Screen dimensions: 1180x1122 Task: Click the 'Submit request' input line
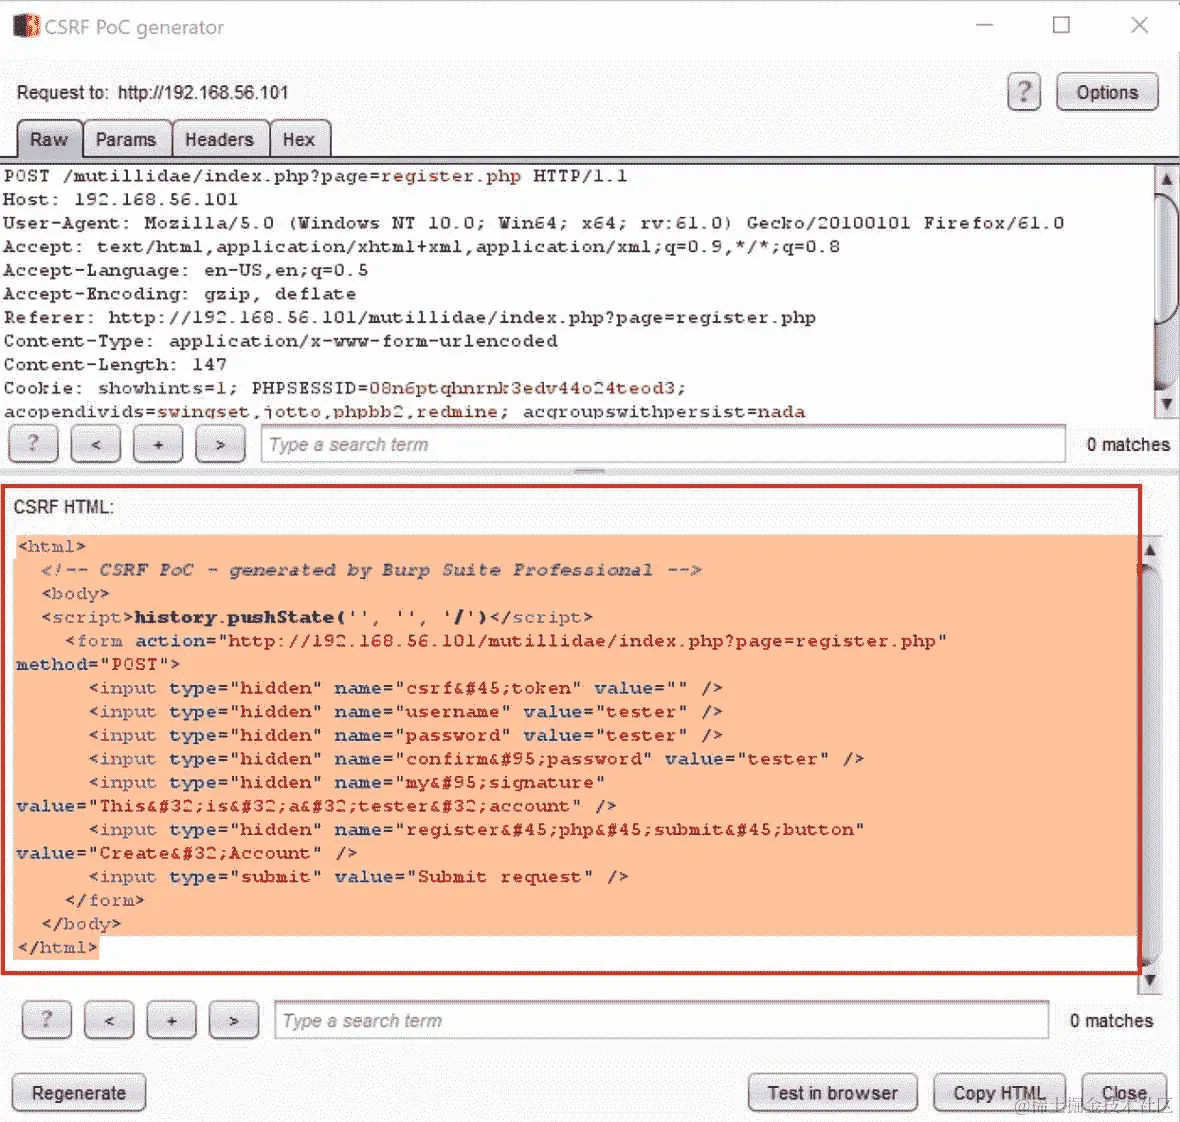pos(358,877)
